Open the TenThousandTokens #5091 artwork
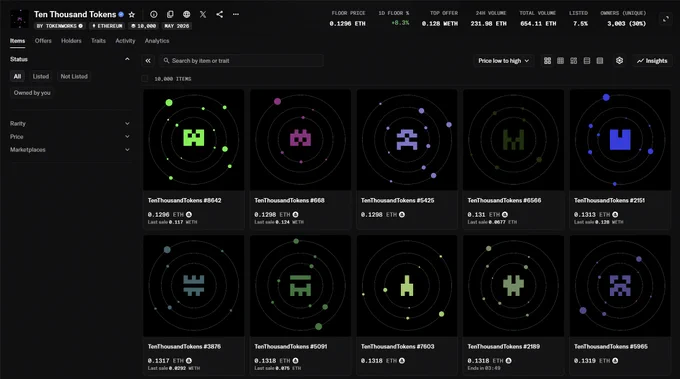Viewport: 680px width, 379px height. (x=300, y=286)
